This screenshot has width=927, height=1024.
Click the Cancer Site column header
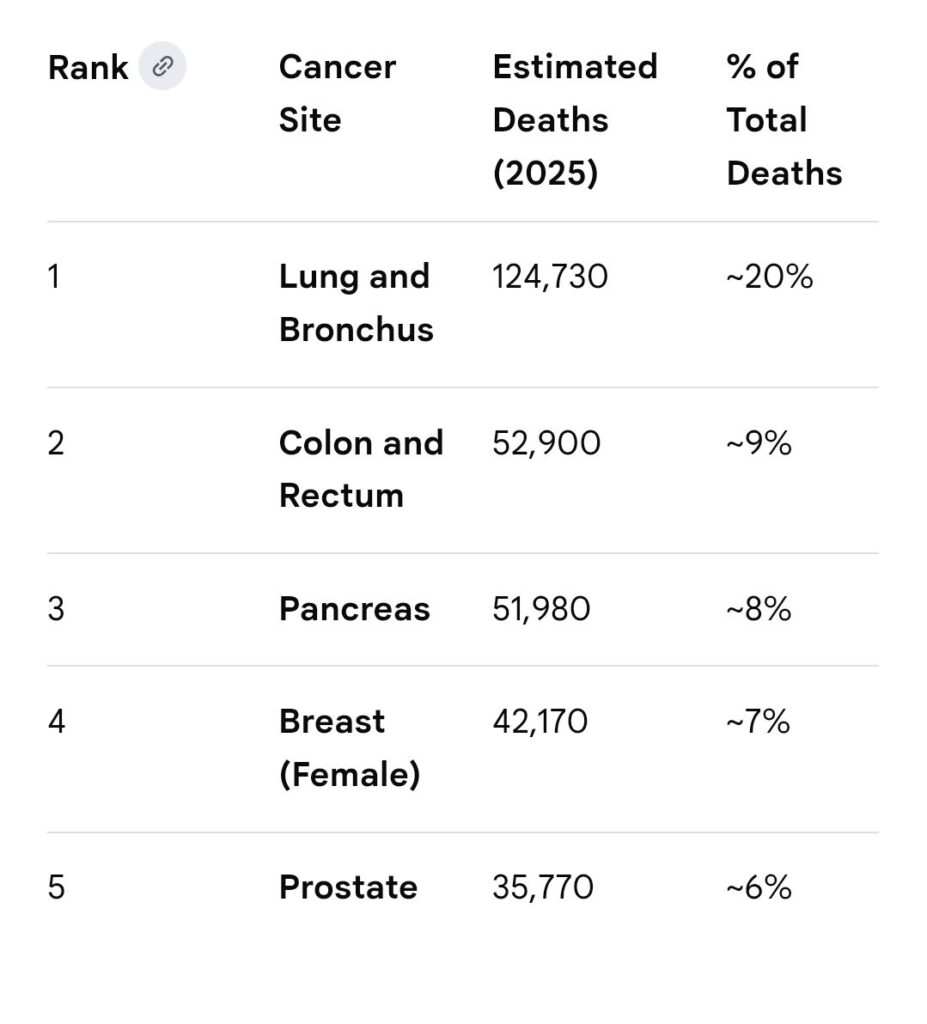click(337, 94)
